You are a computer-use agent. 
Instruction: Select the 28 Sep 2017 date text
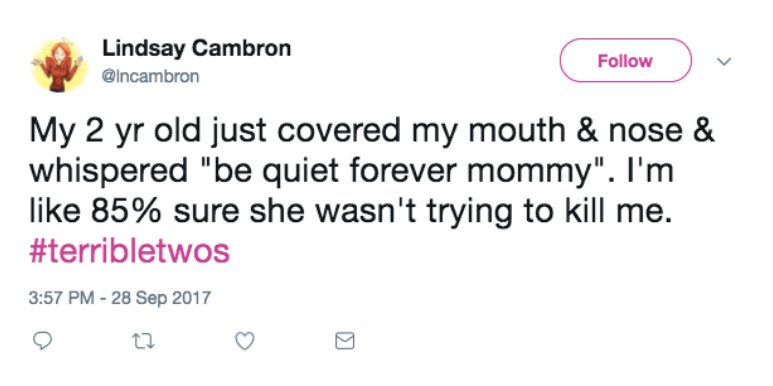[x=161, y=298]
